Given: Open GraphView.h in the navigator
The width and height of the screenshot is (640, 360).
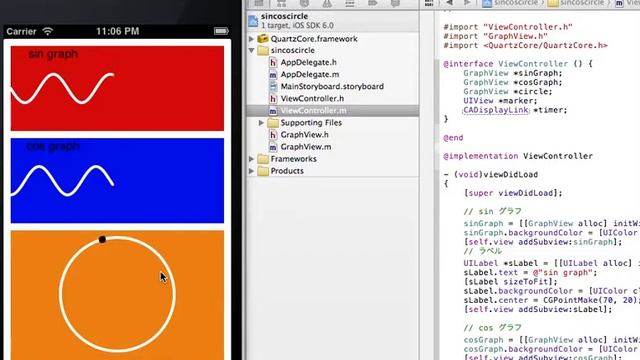Looking at the screenshot, I should 304,135.
